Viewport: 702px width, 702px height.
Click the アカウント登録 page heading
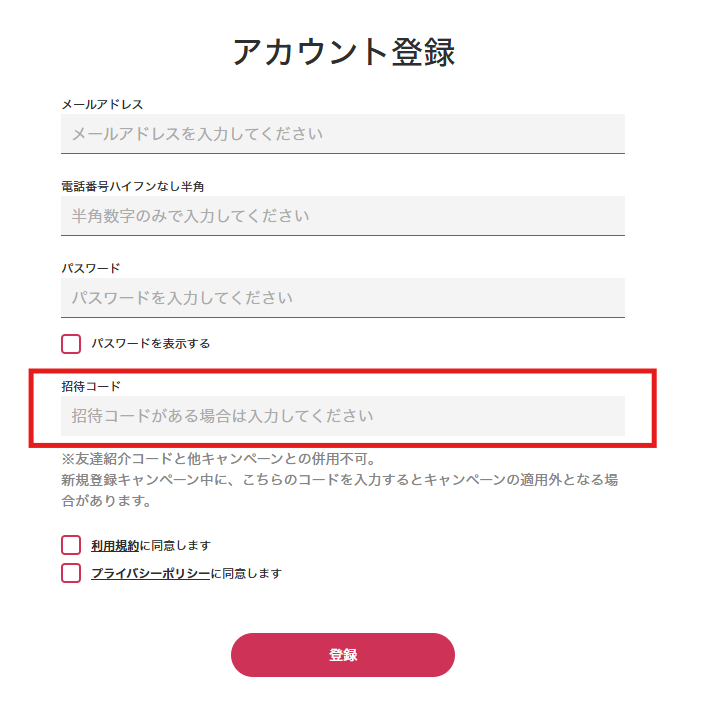(x=344, y=52)
